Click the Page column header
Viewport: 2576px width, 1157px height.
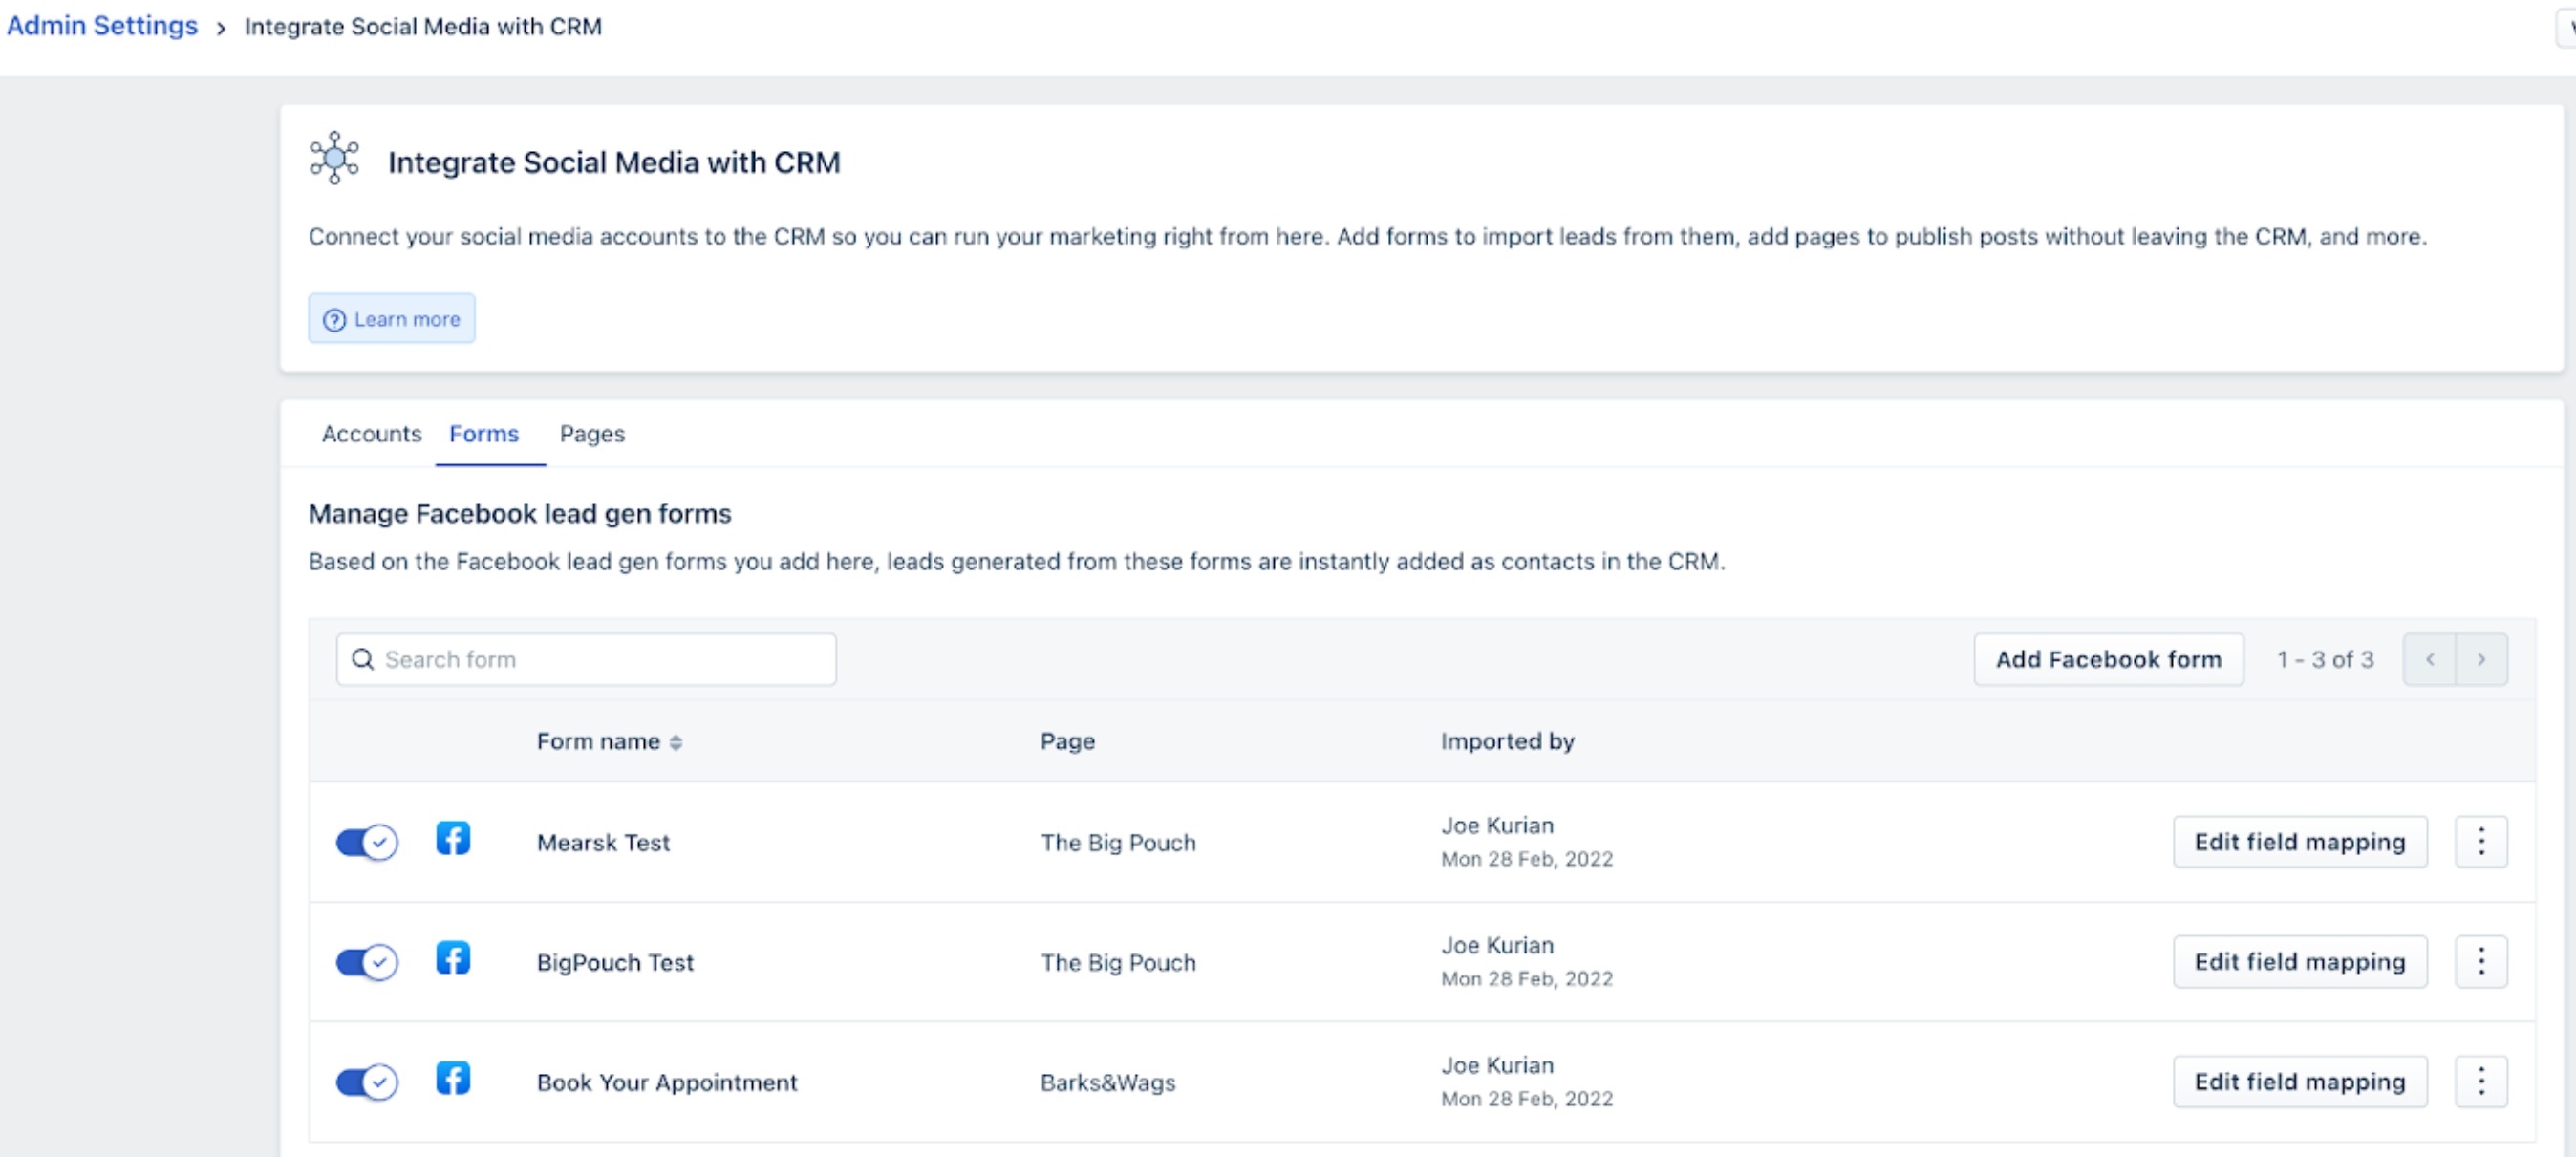pos(1067,742)
